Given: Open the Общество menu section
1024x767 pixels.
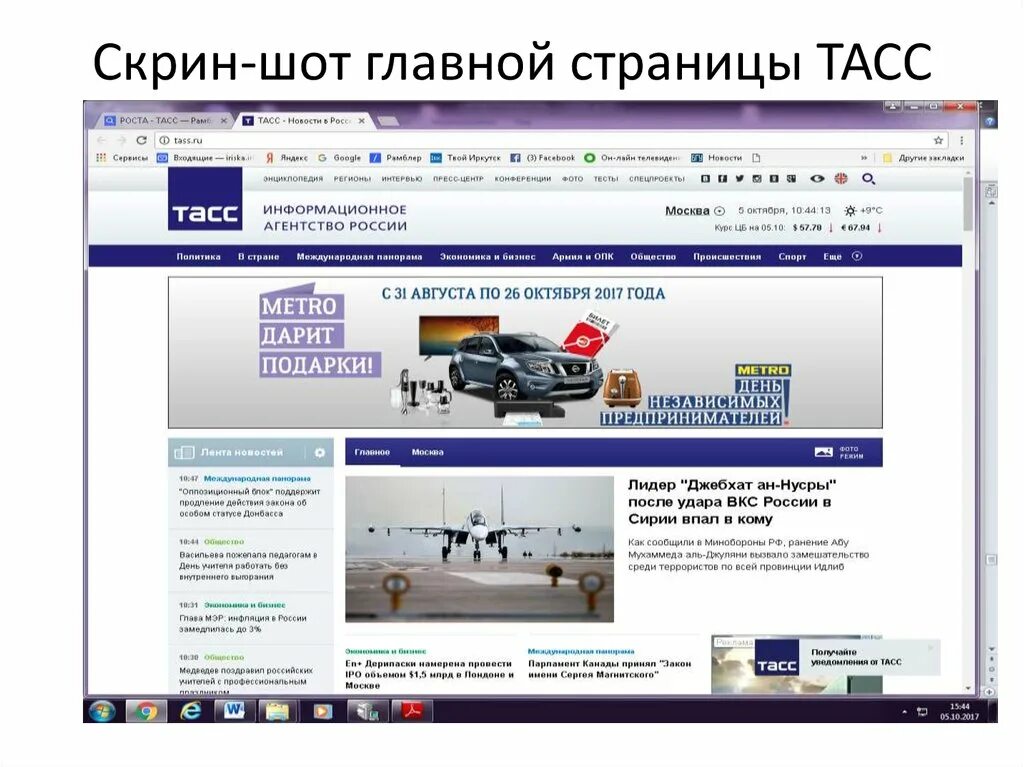Looking at the screenshot, I should click(x=653, y=257).
